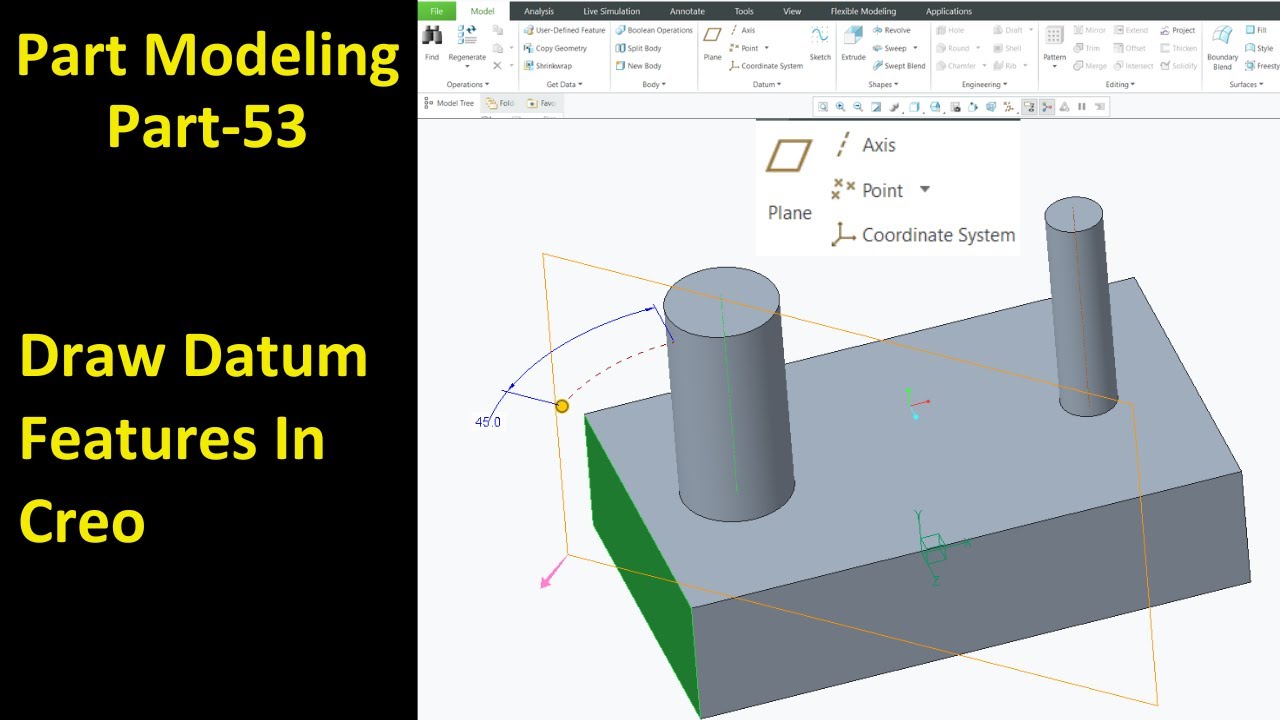1280x720 pixels.
Task: Click the Repaint icon in graphics toolbar
Action: tap(876, 107)
